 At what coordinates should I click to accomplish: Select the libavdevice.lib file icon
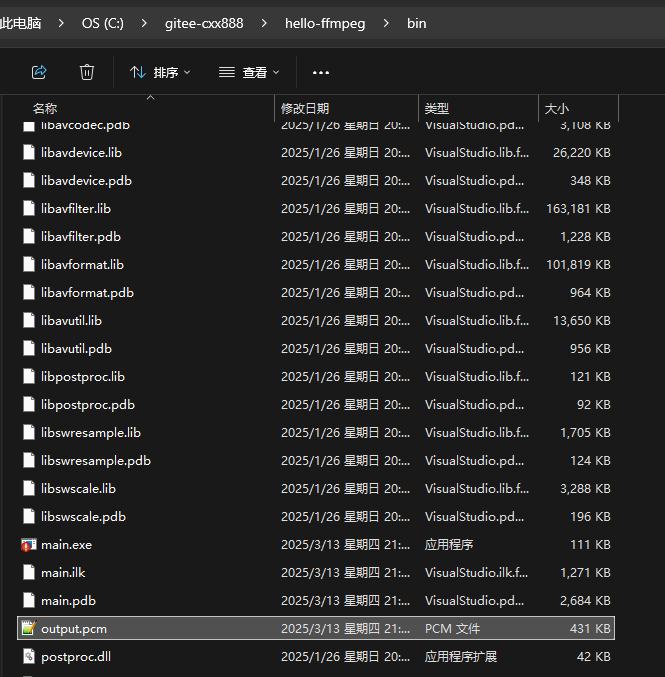point(28,152)
